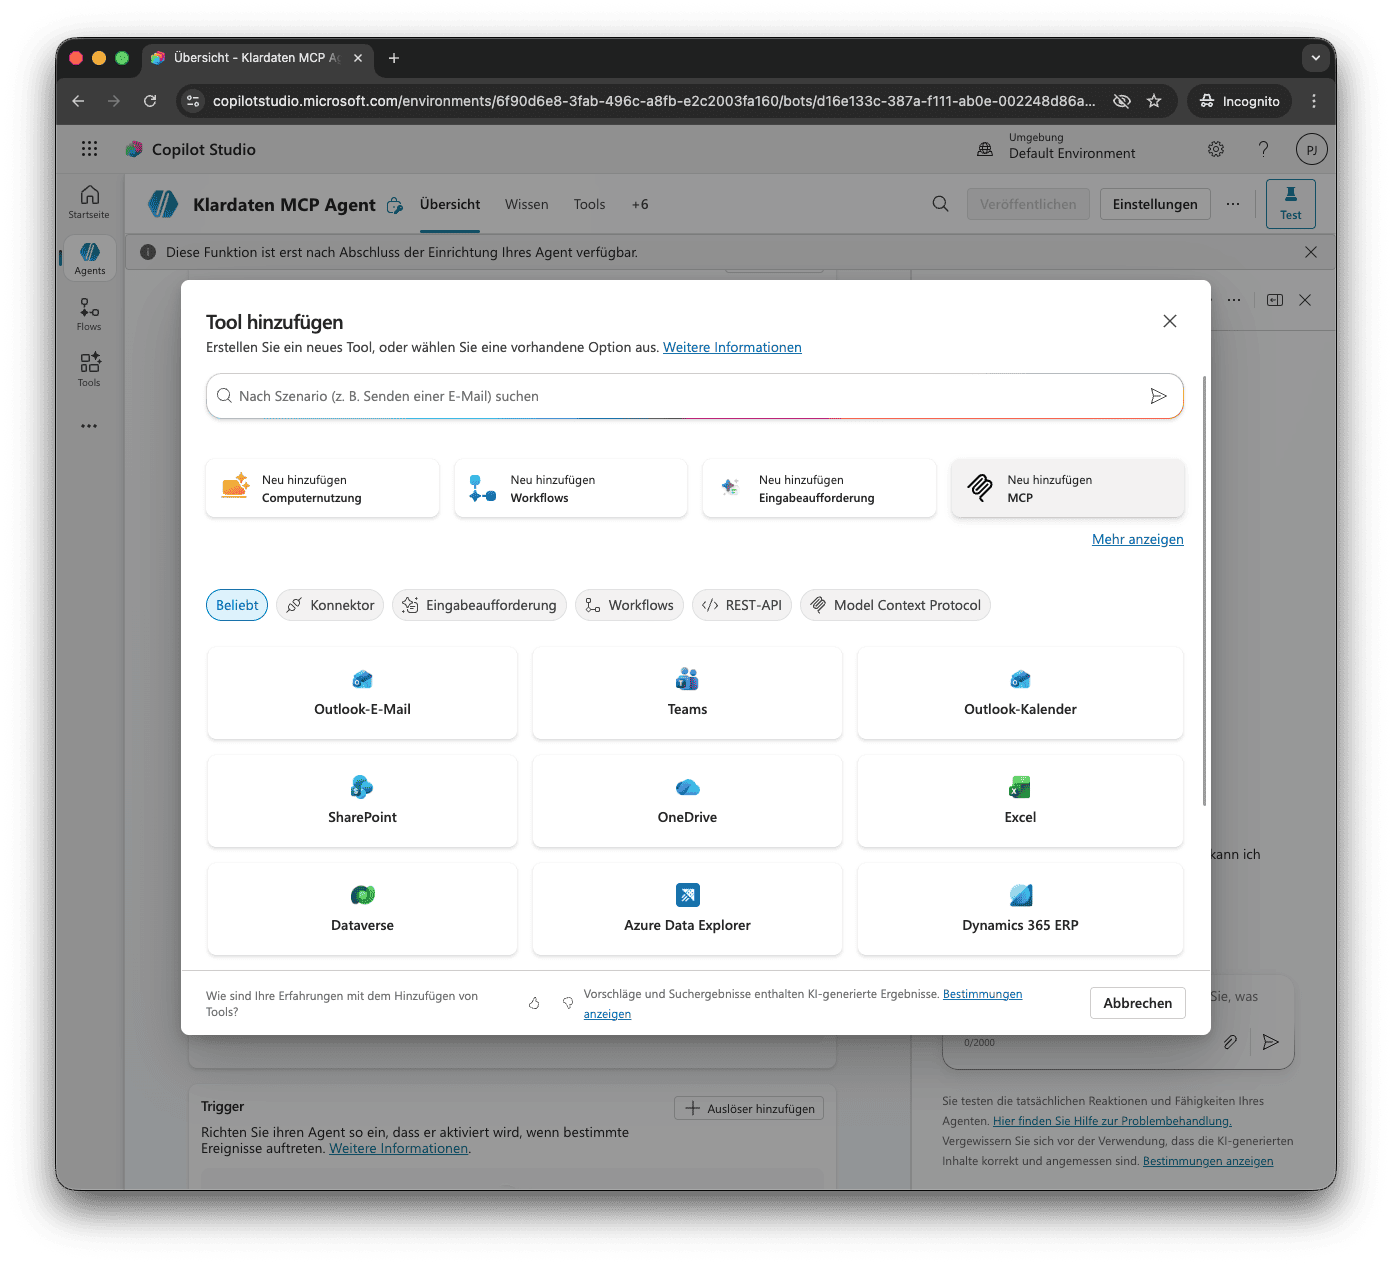Choose the Outlook-E-Mail connector
Screen dimensions: 1392x1264
pos(362,693)
